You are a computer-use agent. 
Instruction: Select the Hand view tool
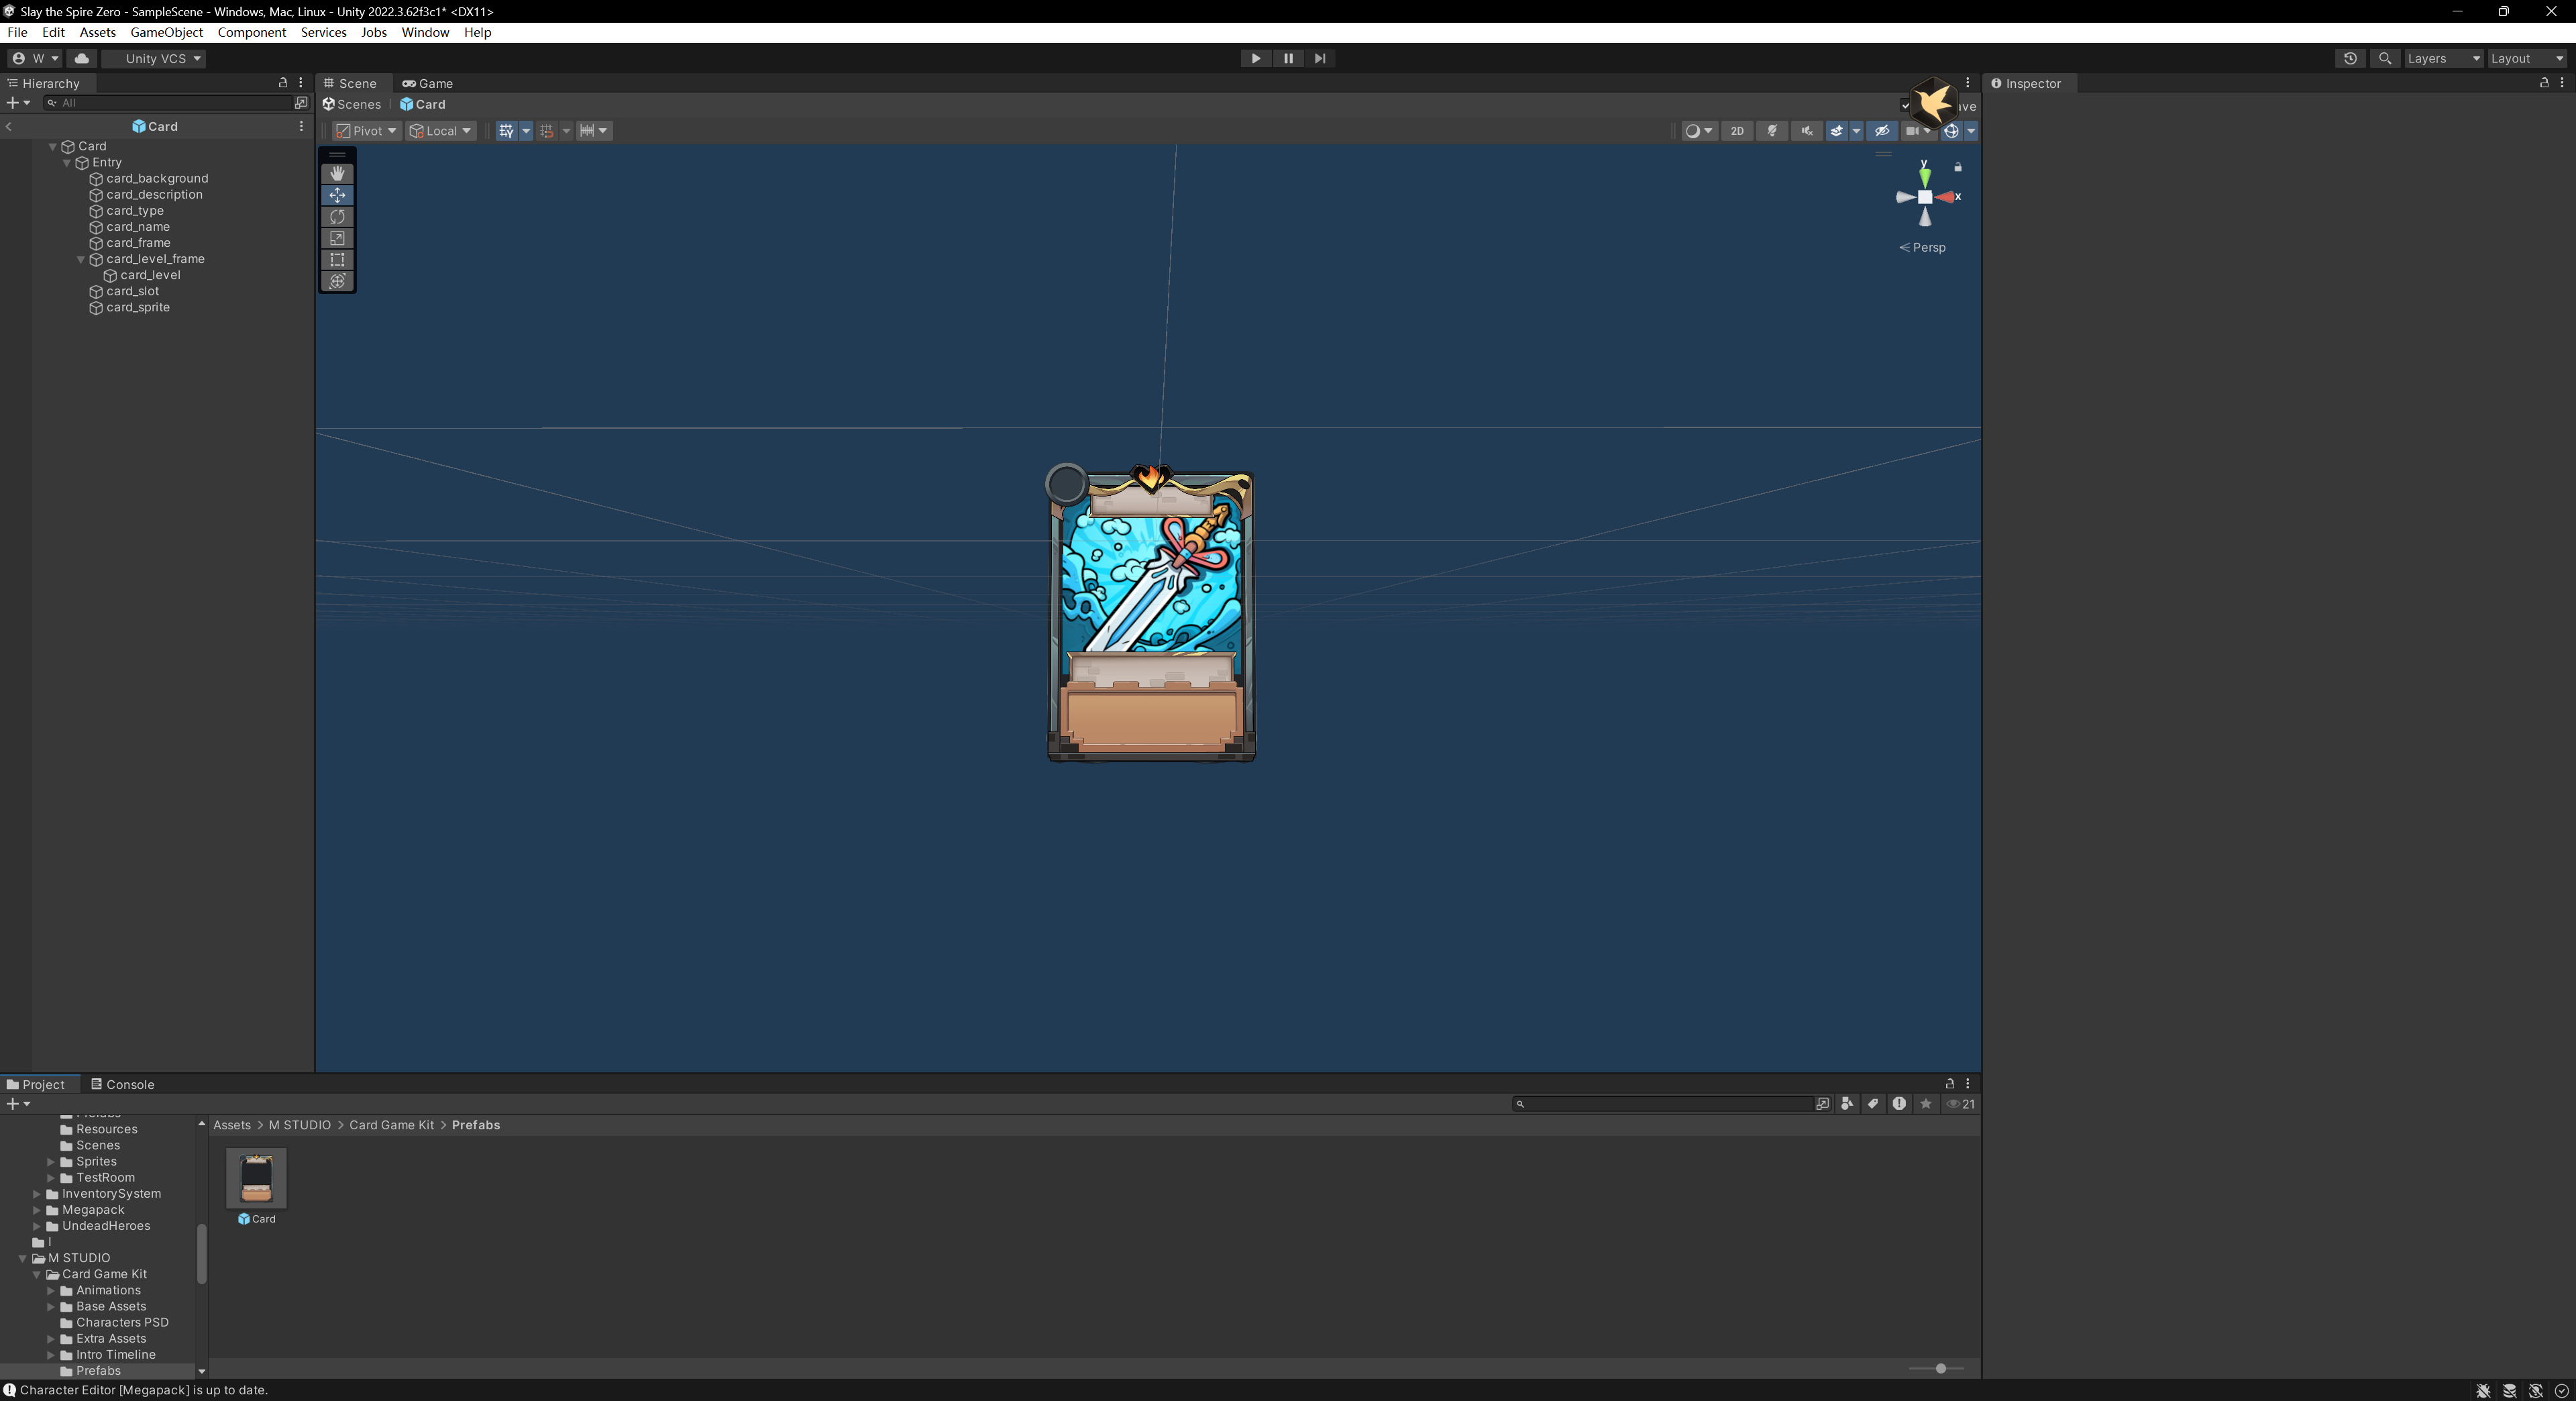tap(337, 174)
